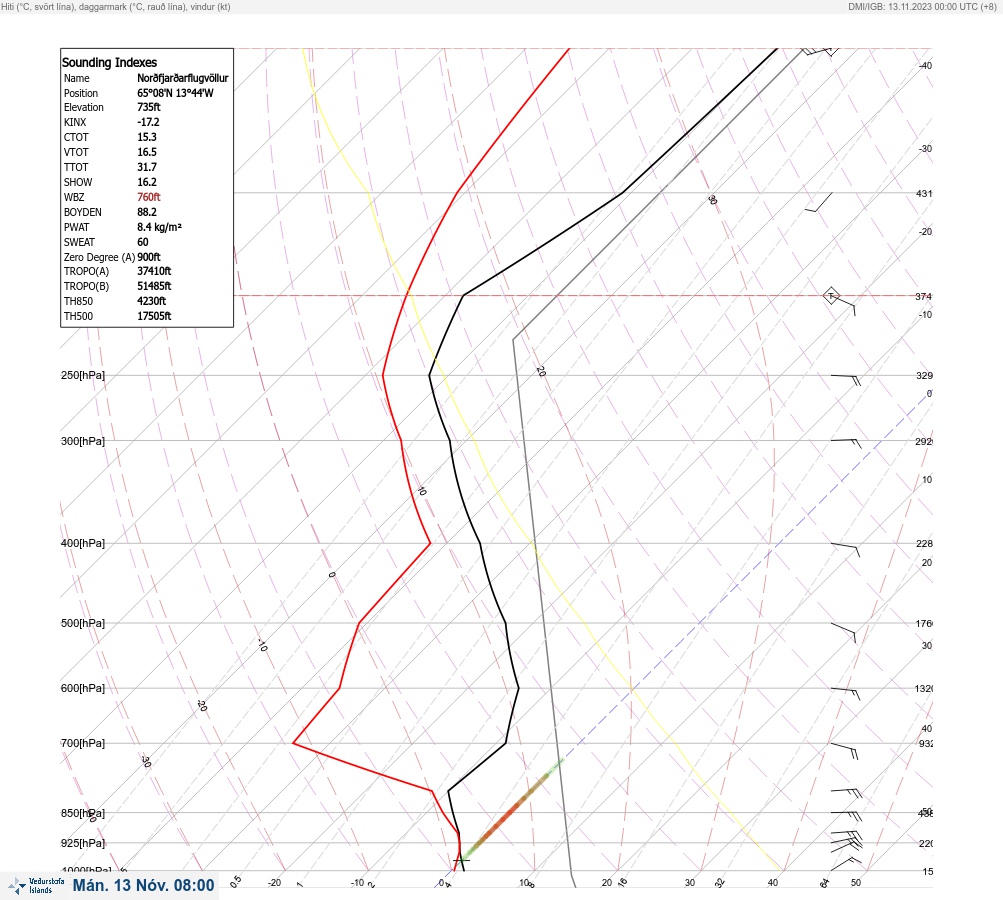Select the TROPO(A) value '37410ft'
The width and height of the screenshot is (1003, 900).
(154, 271)
